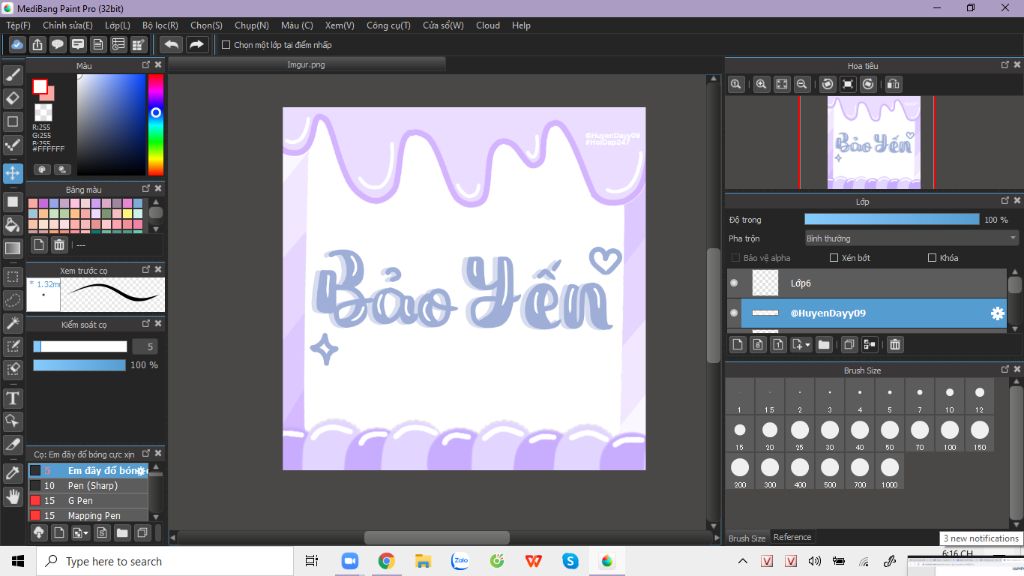Image resolution: width=1024 pixels, height=576 pixels.
Task: Rotate canvas right in Navigator
Action: coord(868,84)
